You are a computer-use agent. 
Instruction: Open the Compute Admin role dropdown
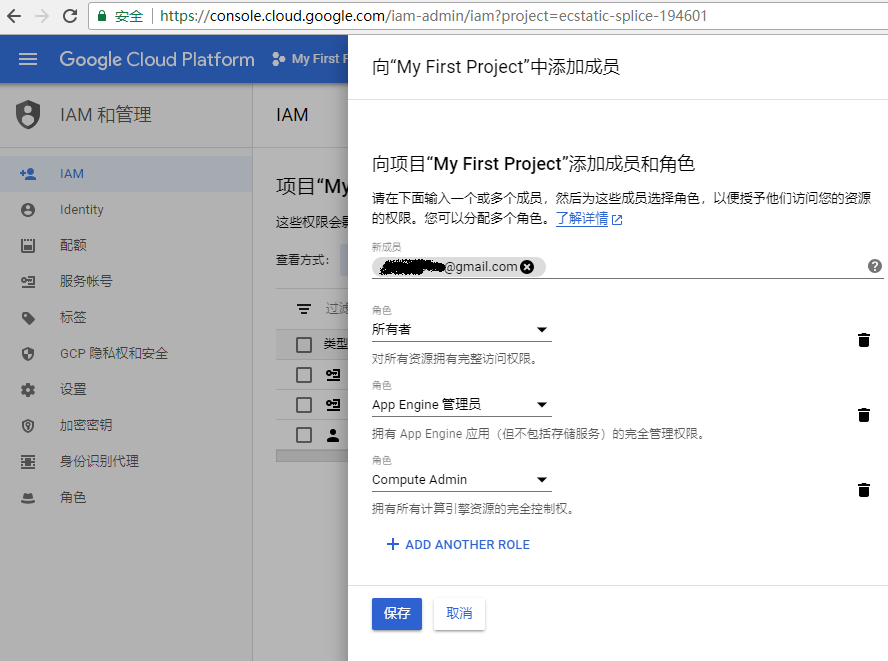(x=540, y=479)
